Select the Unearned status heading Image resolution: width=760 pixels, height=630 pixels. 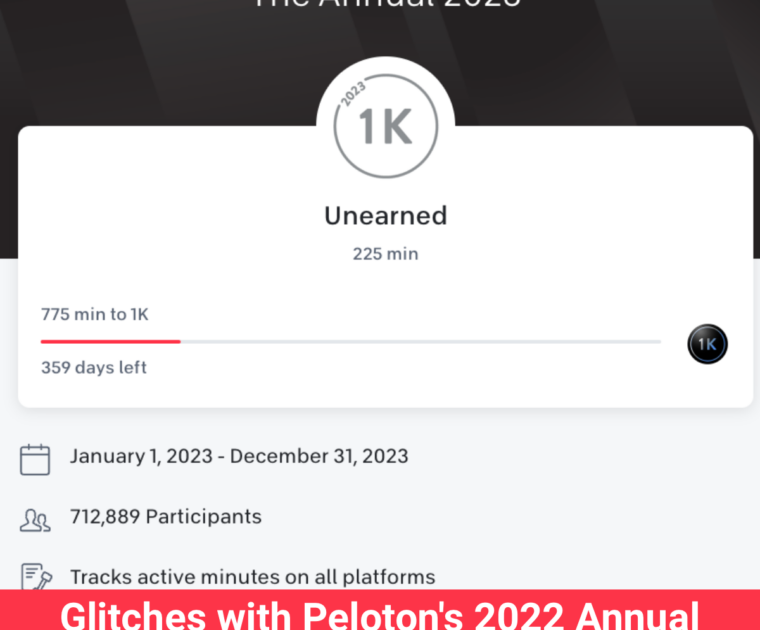pos(385,215)
